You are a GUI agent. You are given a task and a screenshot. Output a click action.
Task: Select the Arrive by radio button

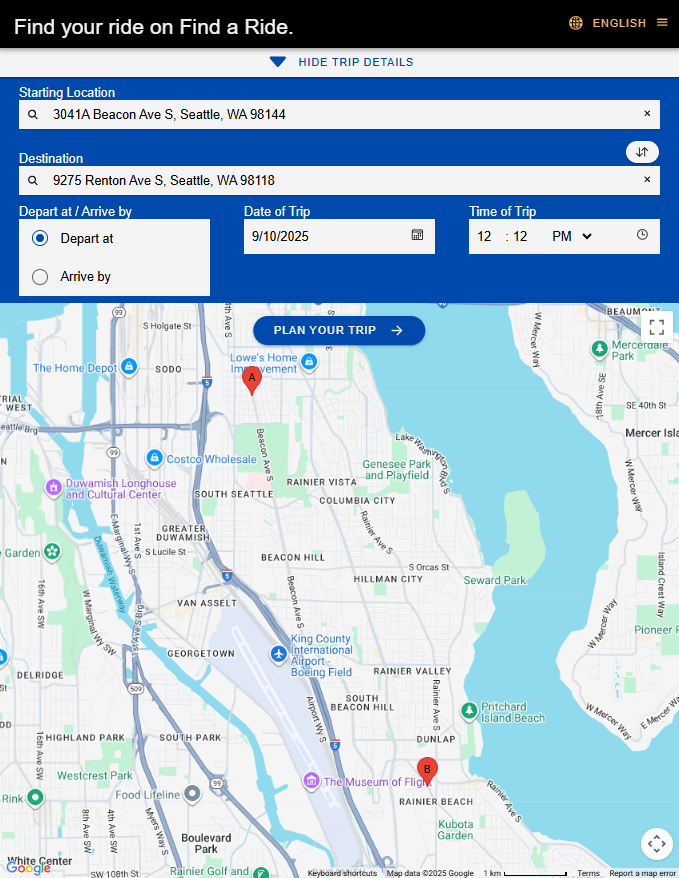coord(40,277)
